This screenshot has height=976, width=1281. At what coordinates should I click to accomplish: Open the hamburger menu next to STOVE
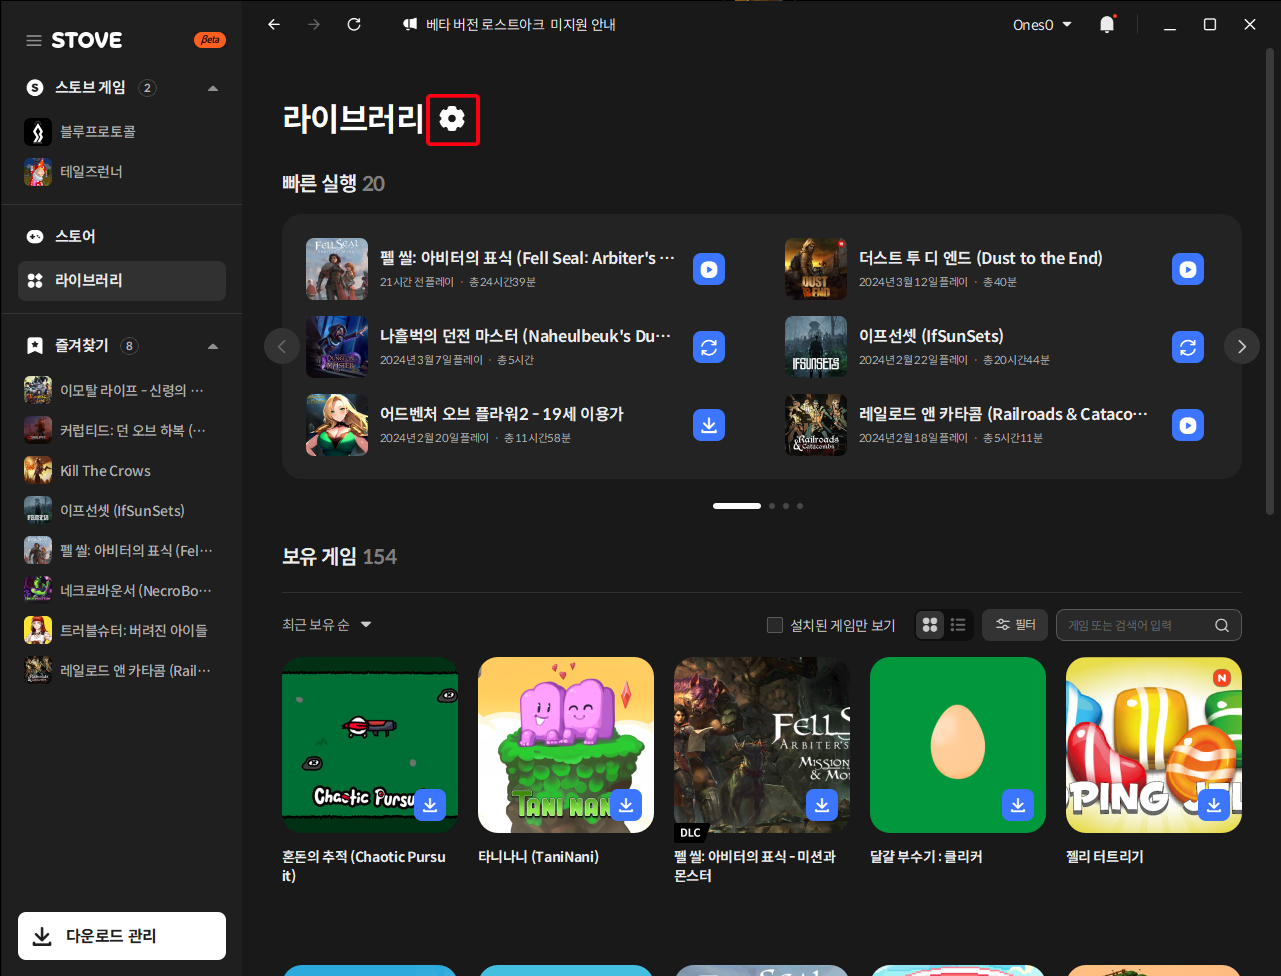34,41
